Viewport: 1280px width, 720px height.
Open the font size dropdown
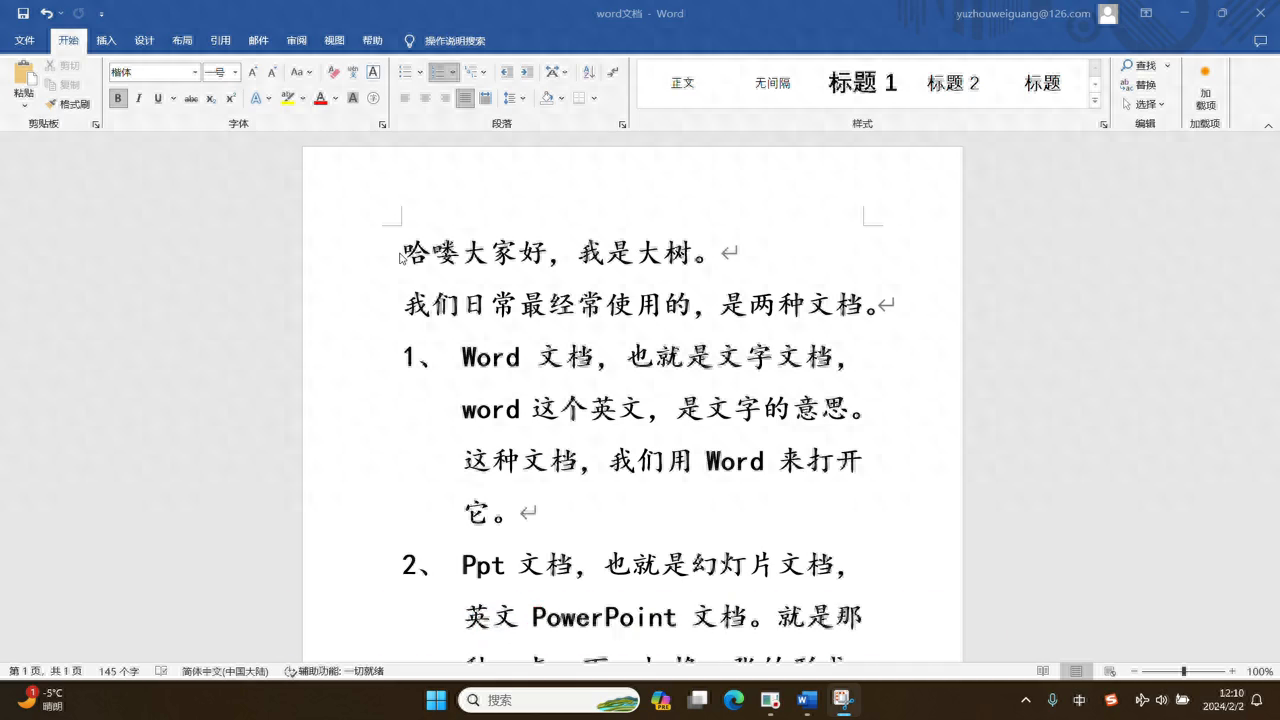coord(234,72)
